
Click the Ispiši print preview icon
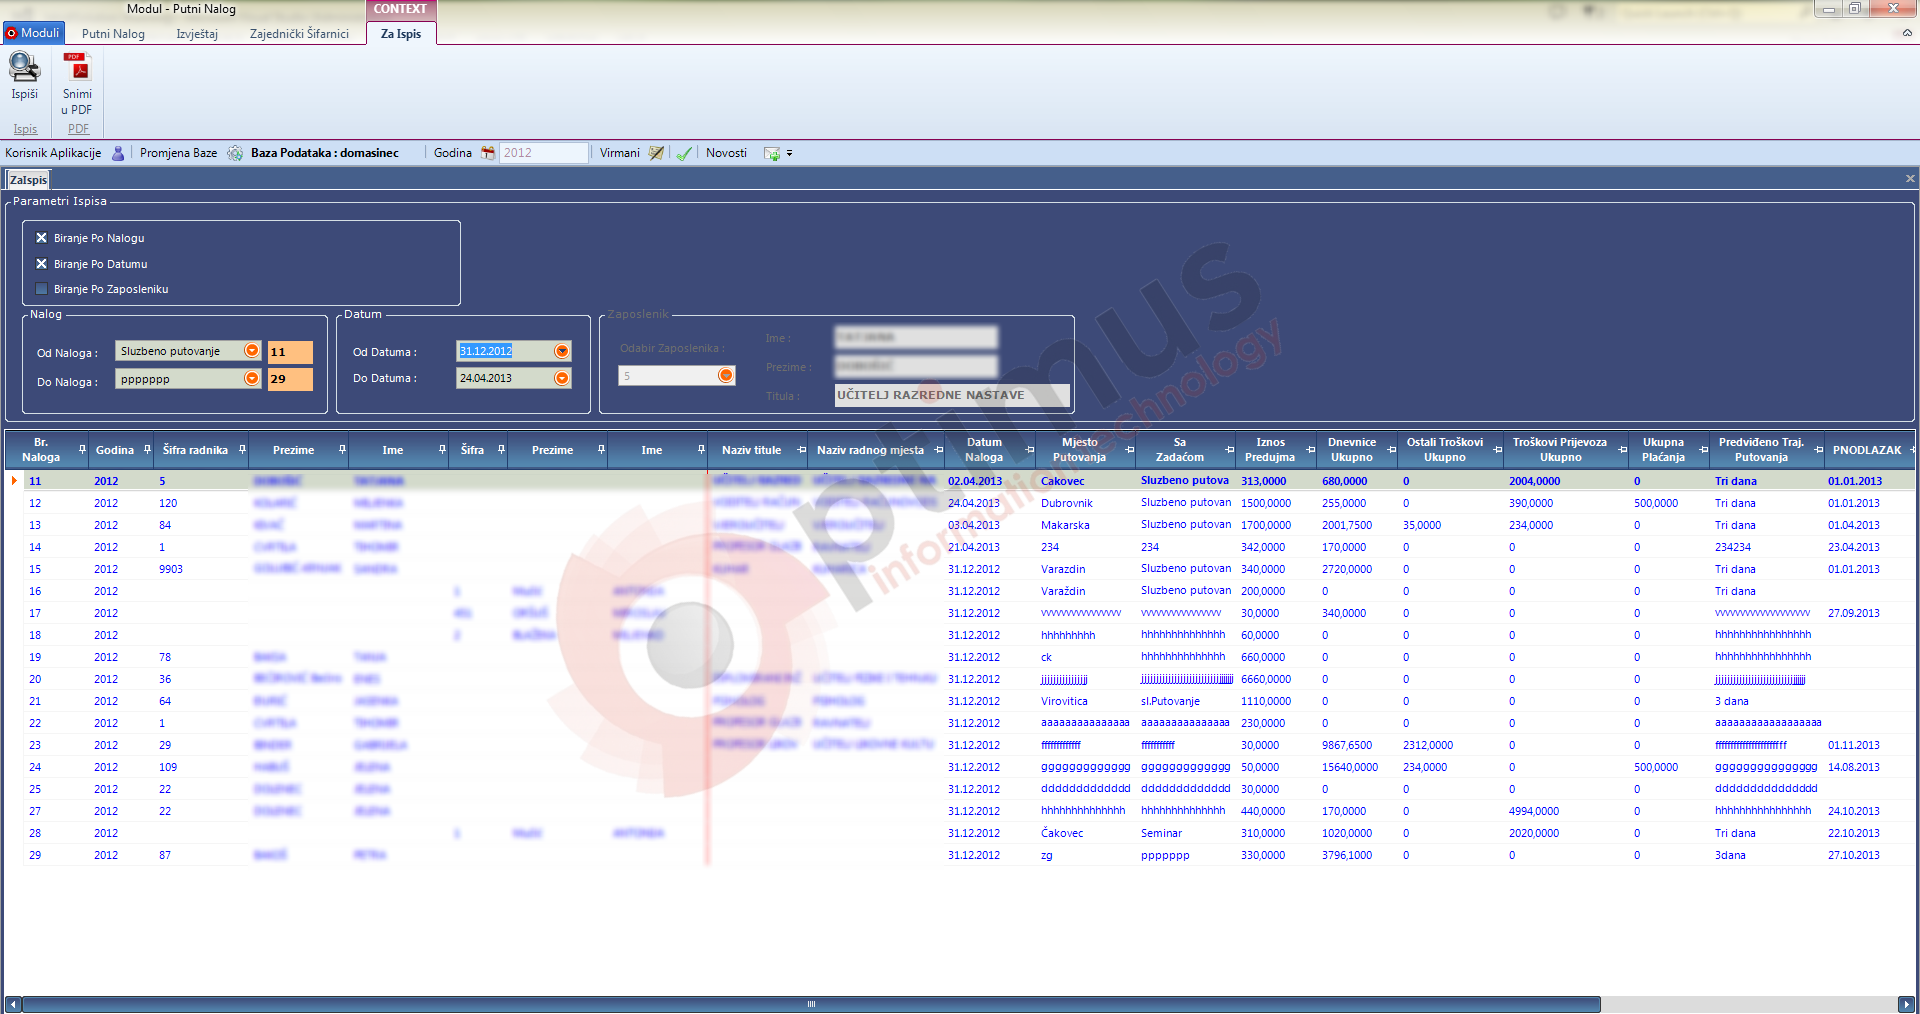point(24,68)
